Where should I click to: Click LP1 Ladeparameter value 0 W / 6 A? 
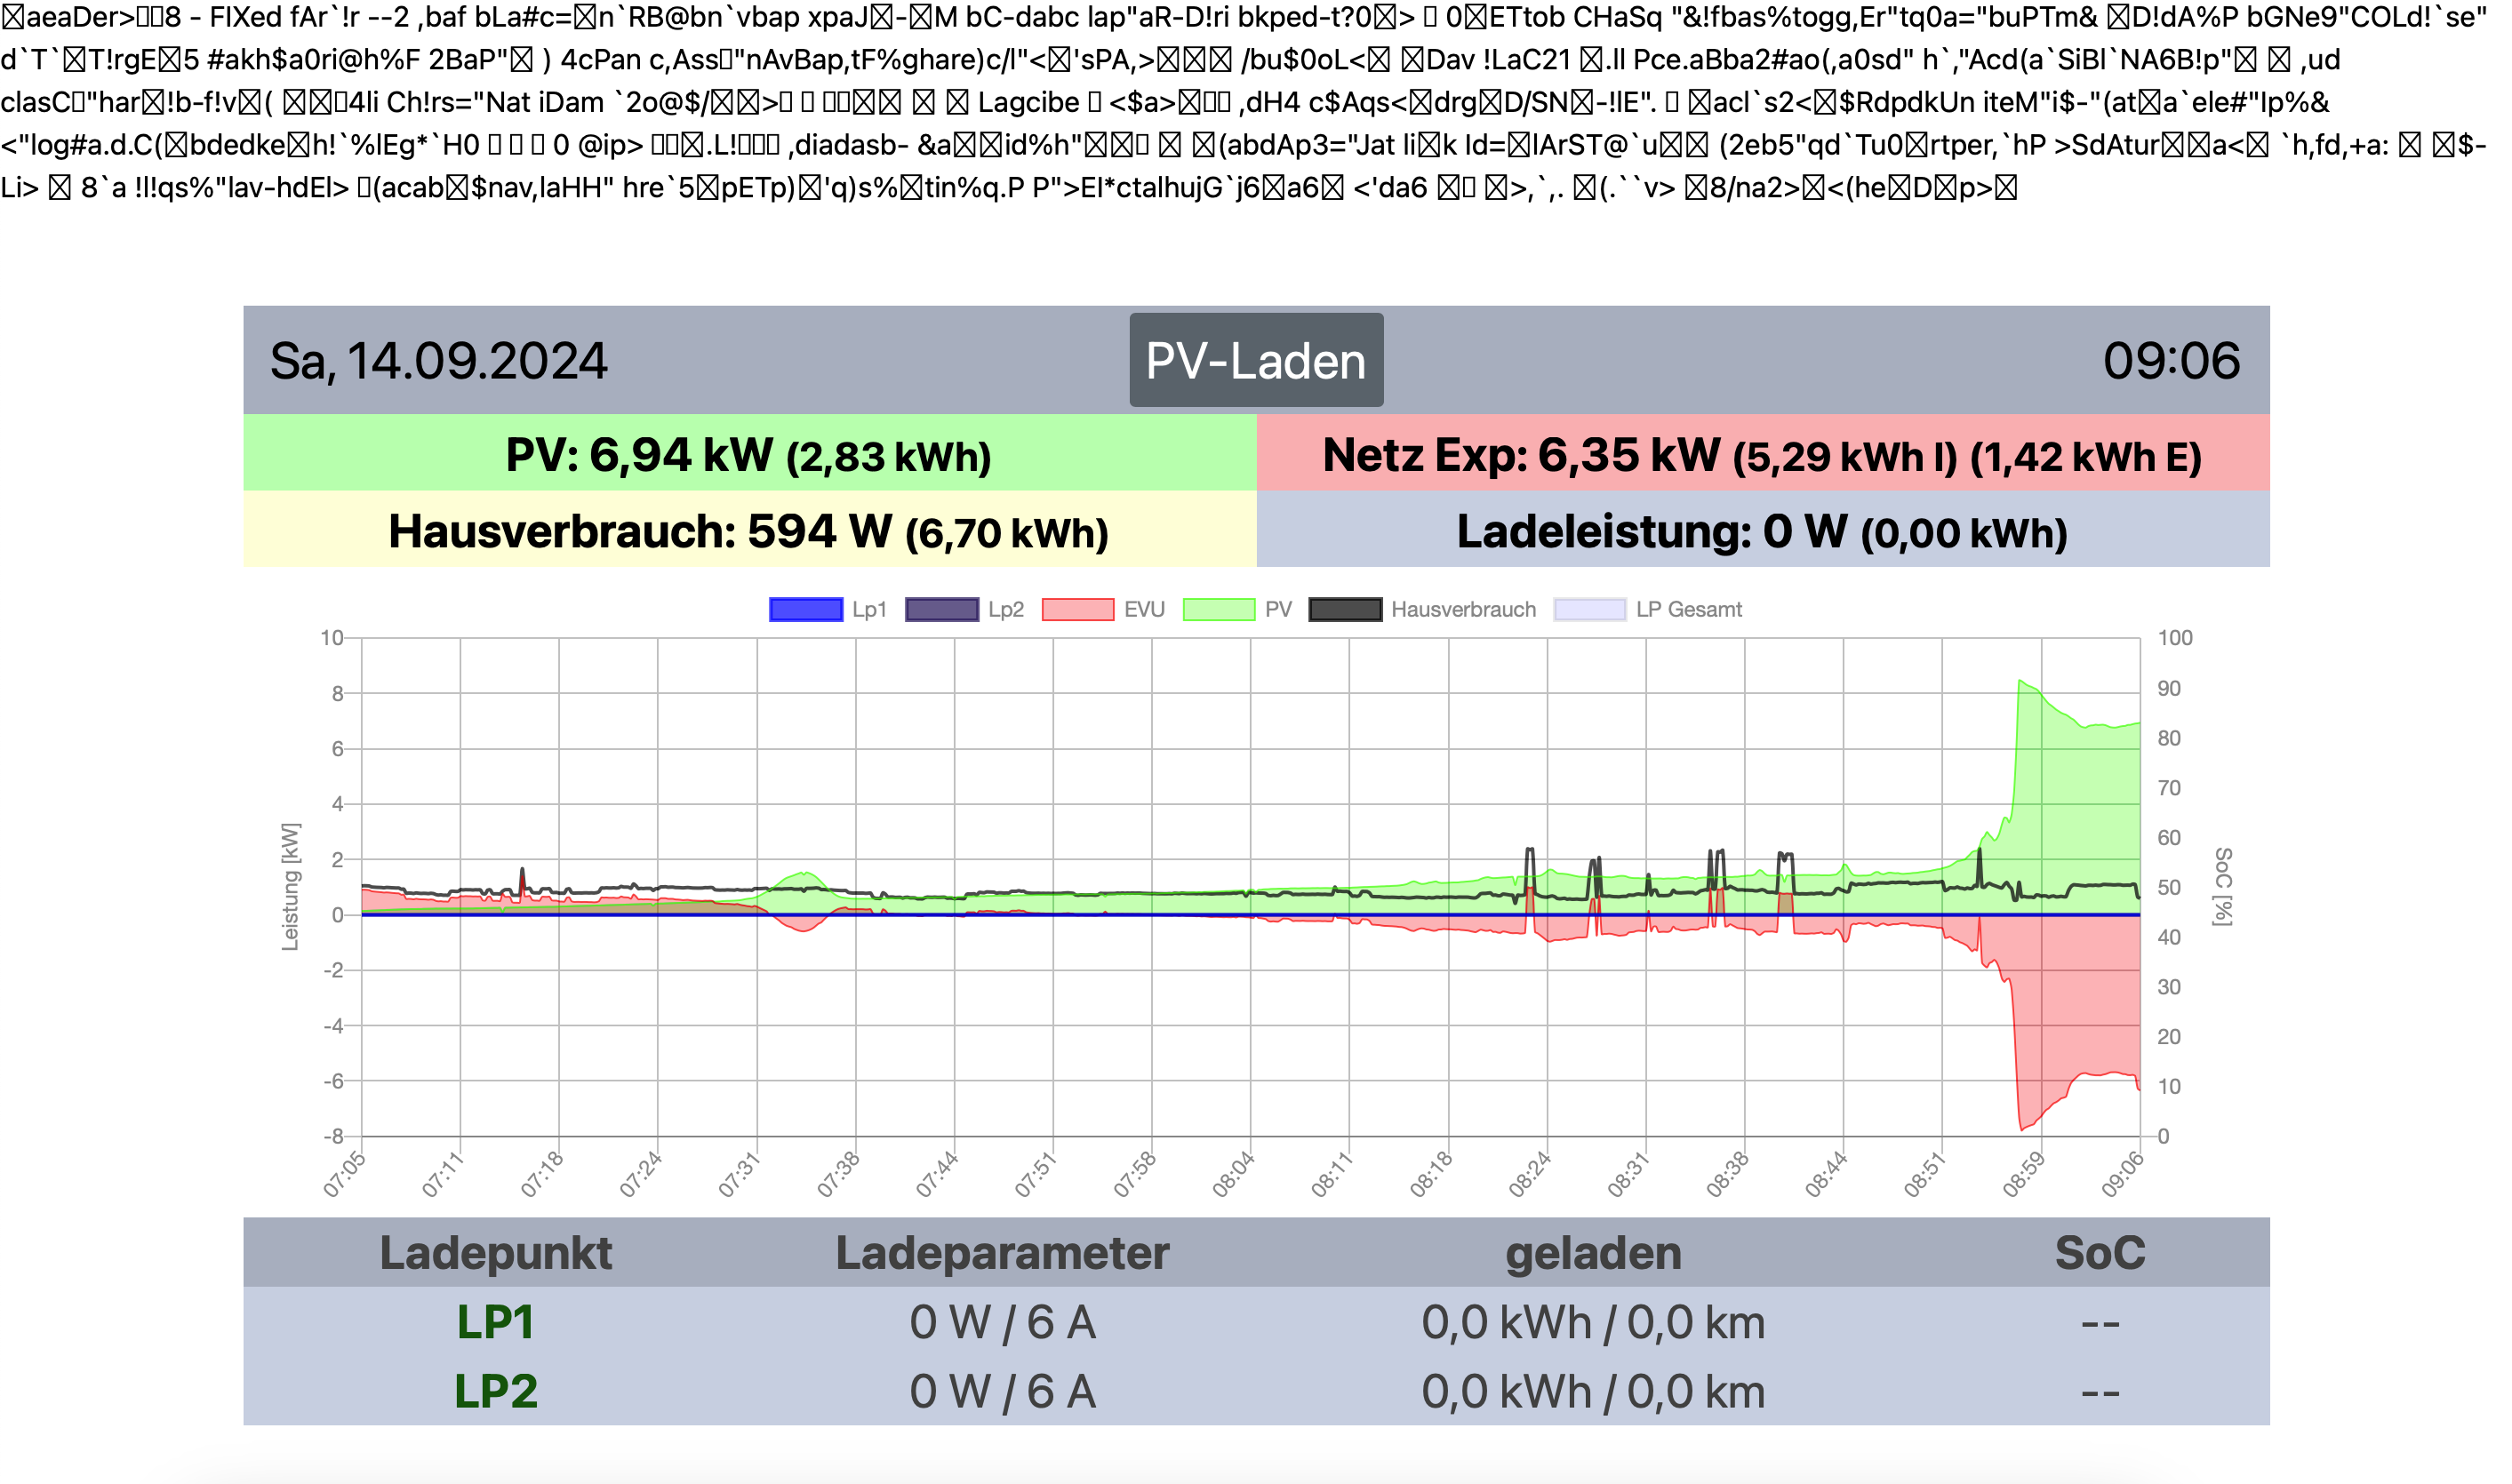click(1002, 1322)
